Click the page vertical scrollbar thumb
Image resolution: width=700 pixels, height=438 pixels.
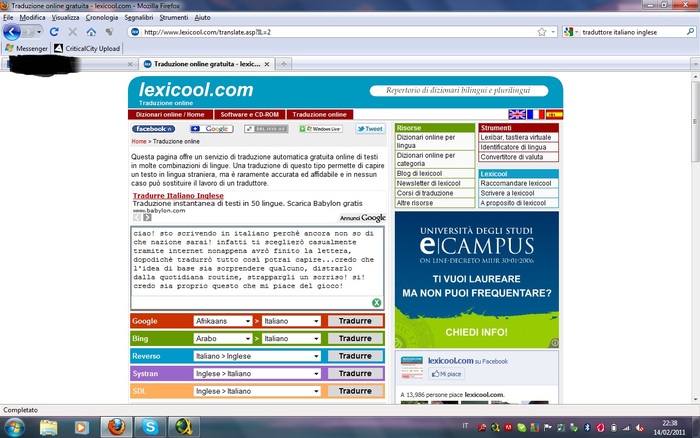click(x=696, y=121)
